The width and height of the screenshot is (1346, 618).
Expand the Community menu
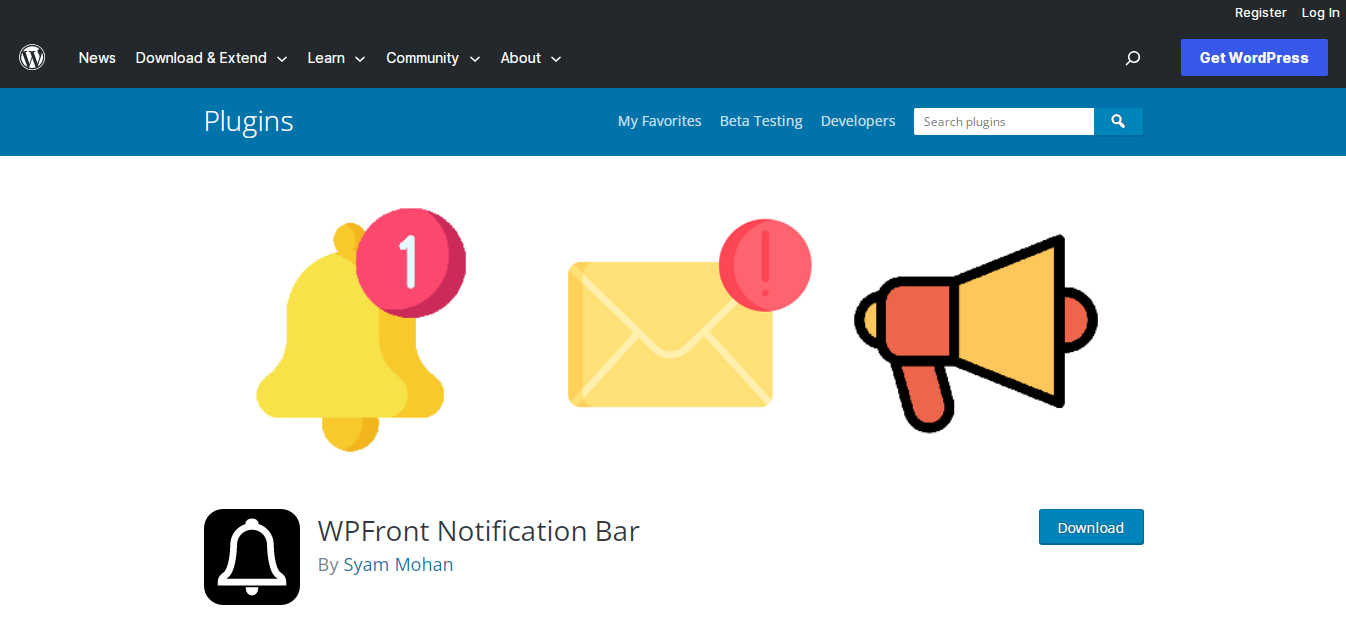[424, 58]
